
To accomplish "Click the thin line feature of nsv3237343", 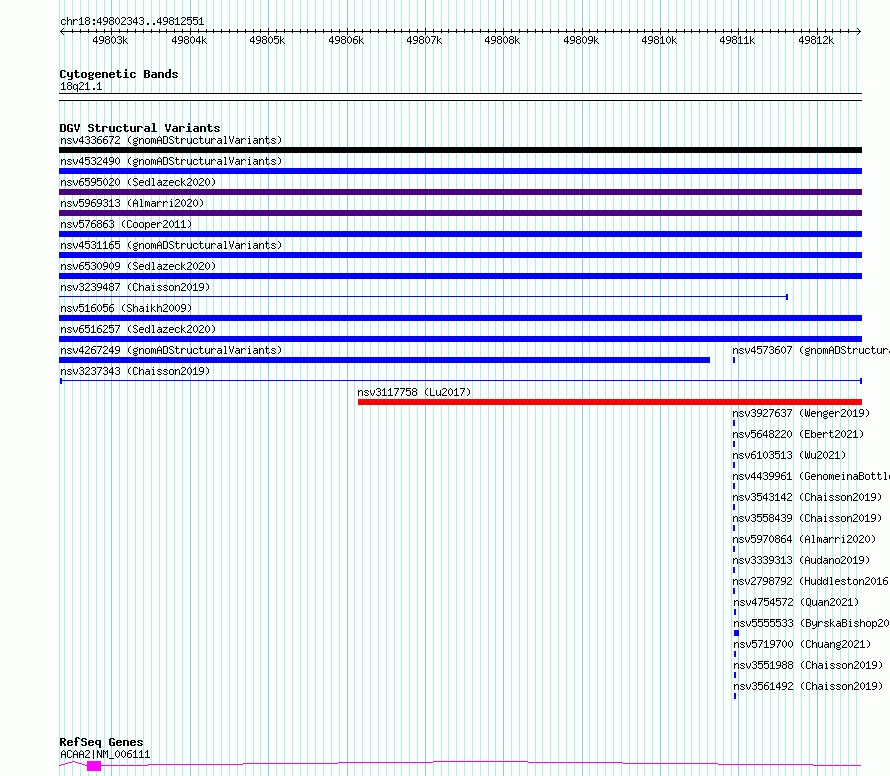I will pyautogui.click(x=460, y=381).
